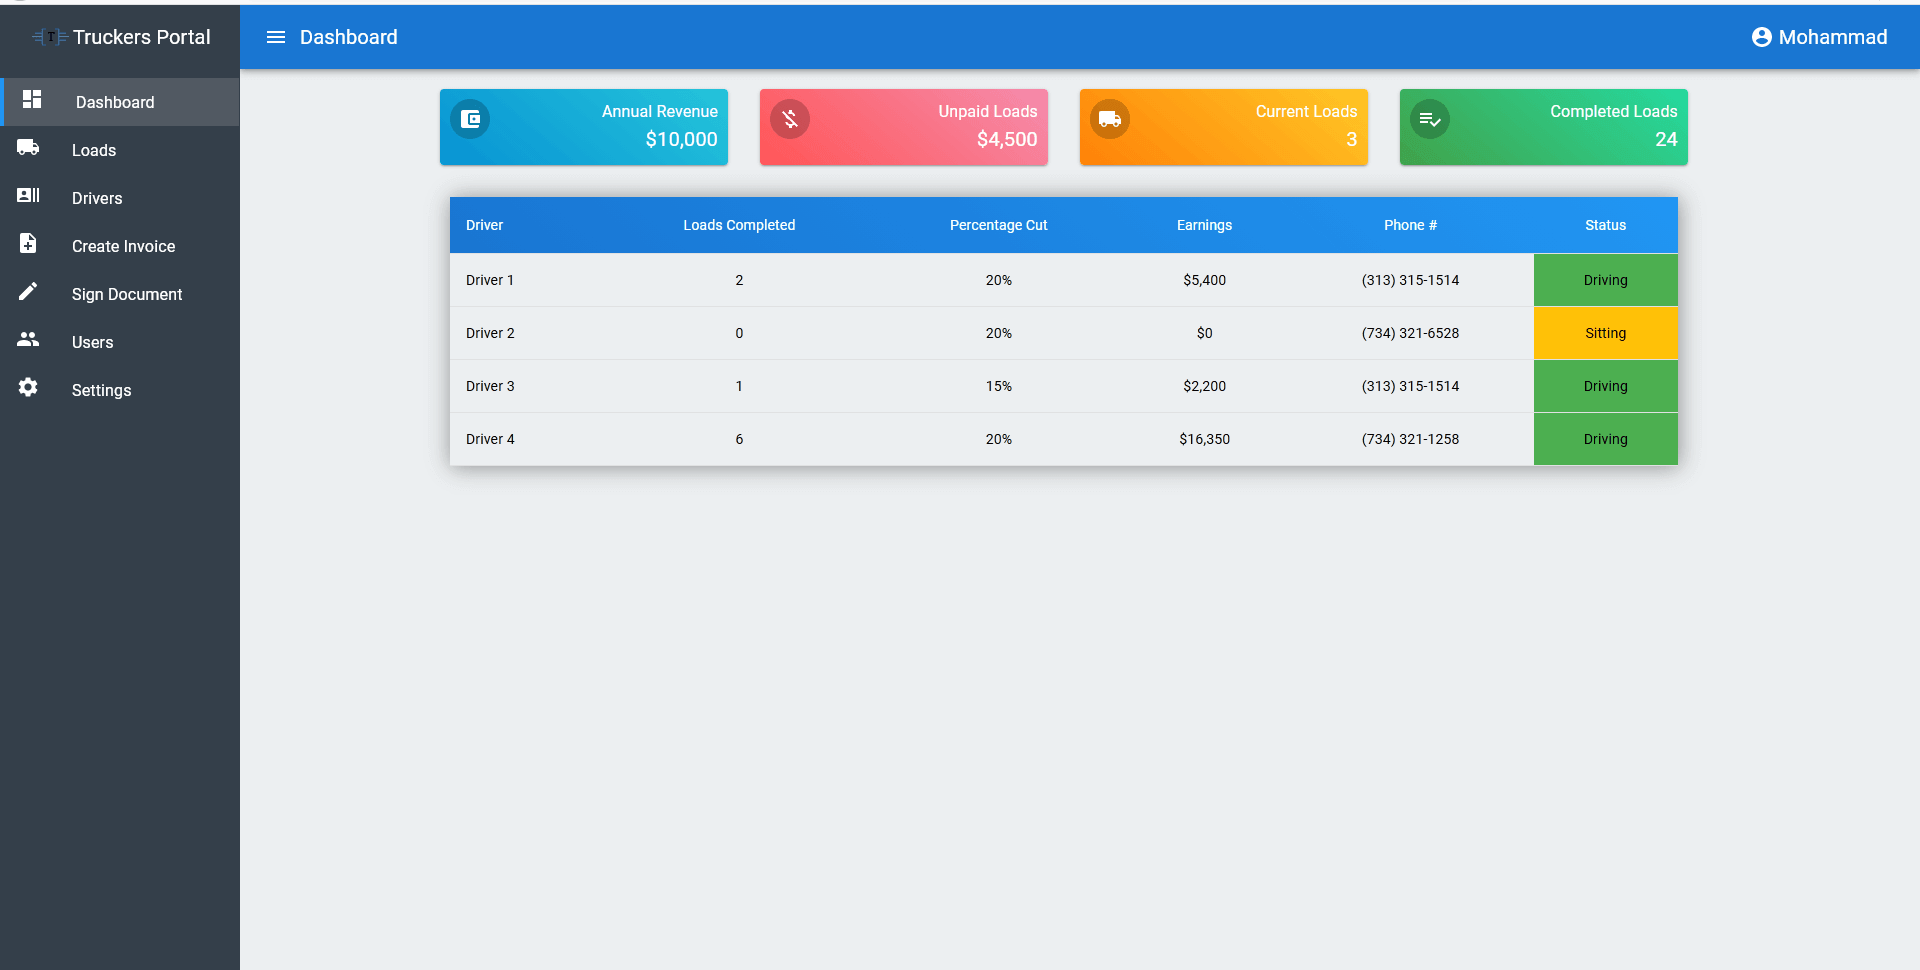Screen dimensions: 1920x970
Task: Click the Create Invoice file icon
Action: 28,244
